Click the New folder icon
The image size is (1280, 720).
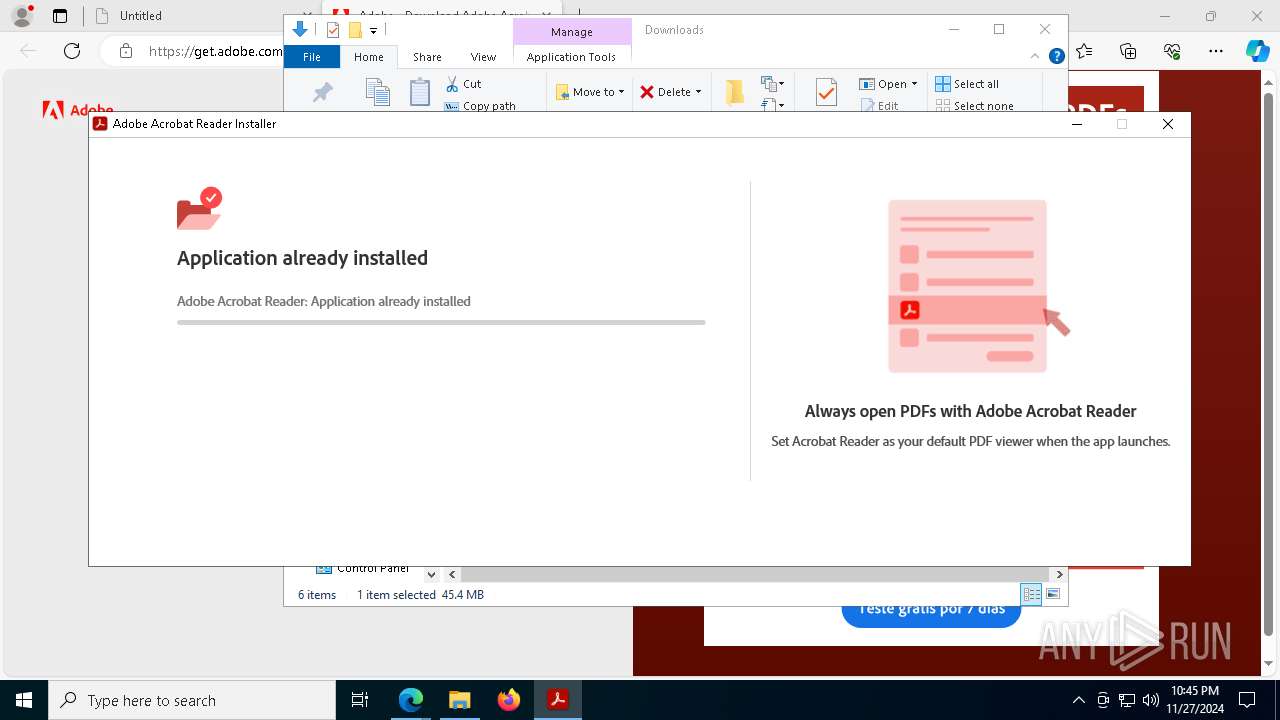coord(735,92)
